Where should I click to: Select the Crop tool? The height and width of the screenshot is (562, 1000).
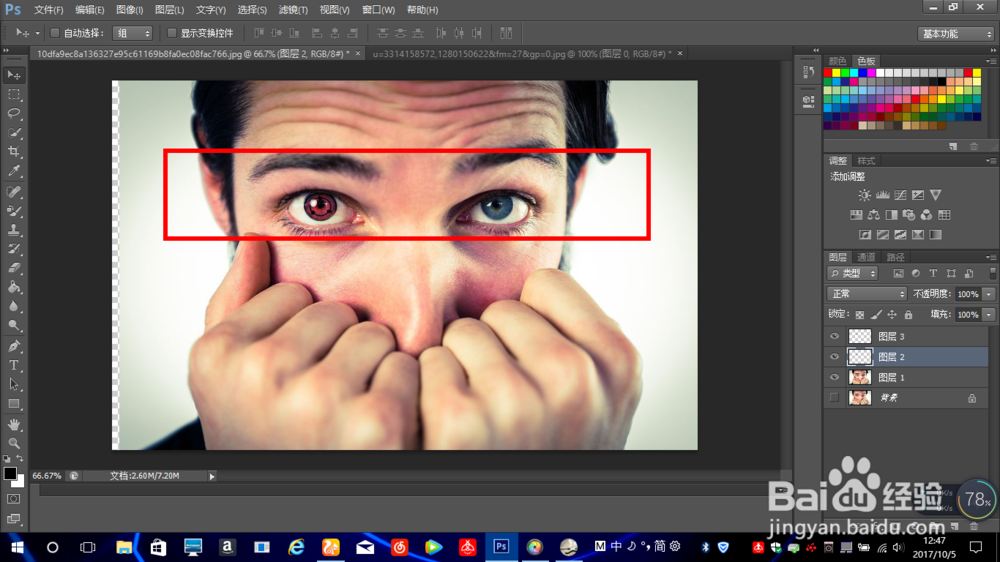14,152
